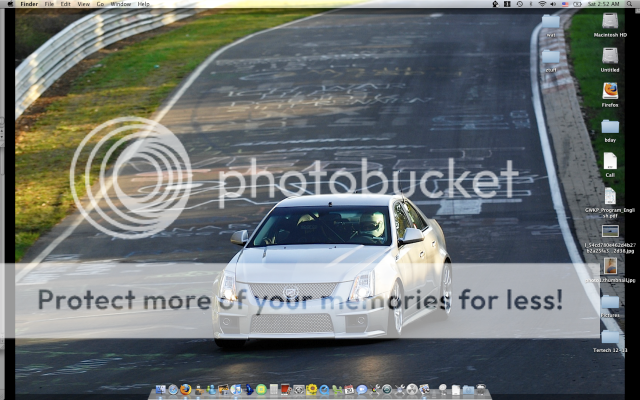Open the View menu

coord(83,4)
